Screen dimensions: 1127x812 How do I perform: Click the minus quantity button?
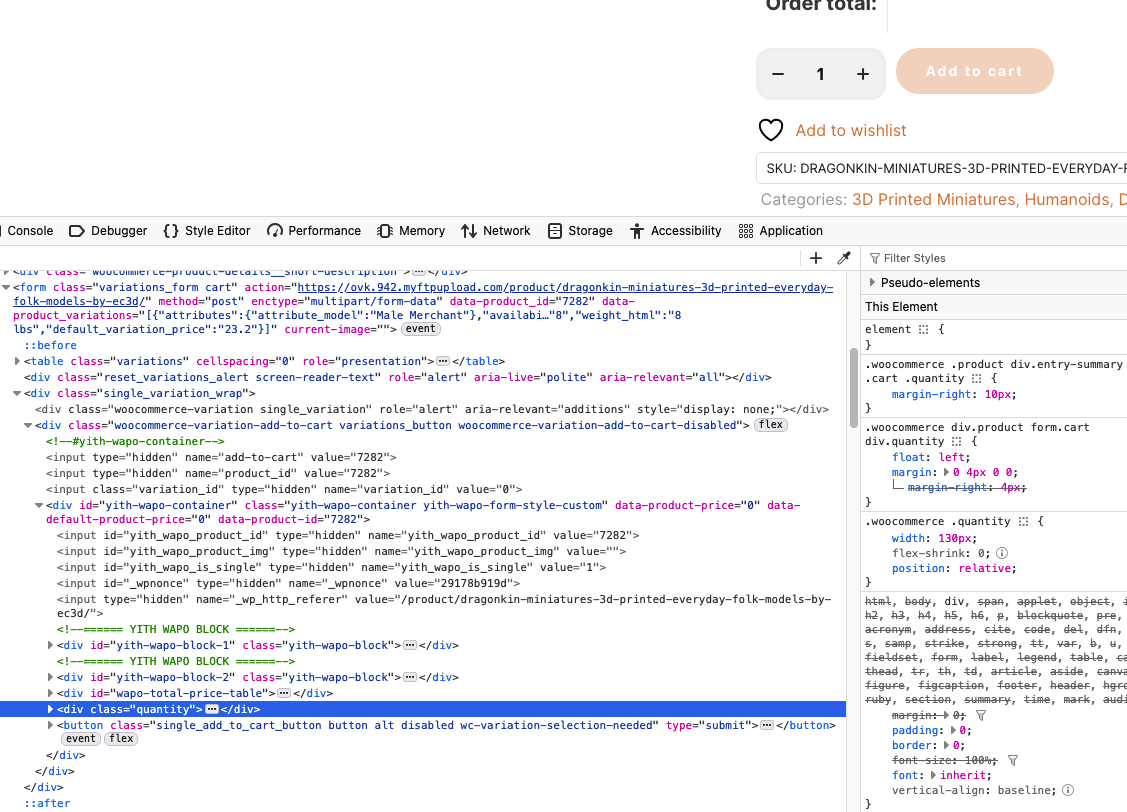(778, 75)
